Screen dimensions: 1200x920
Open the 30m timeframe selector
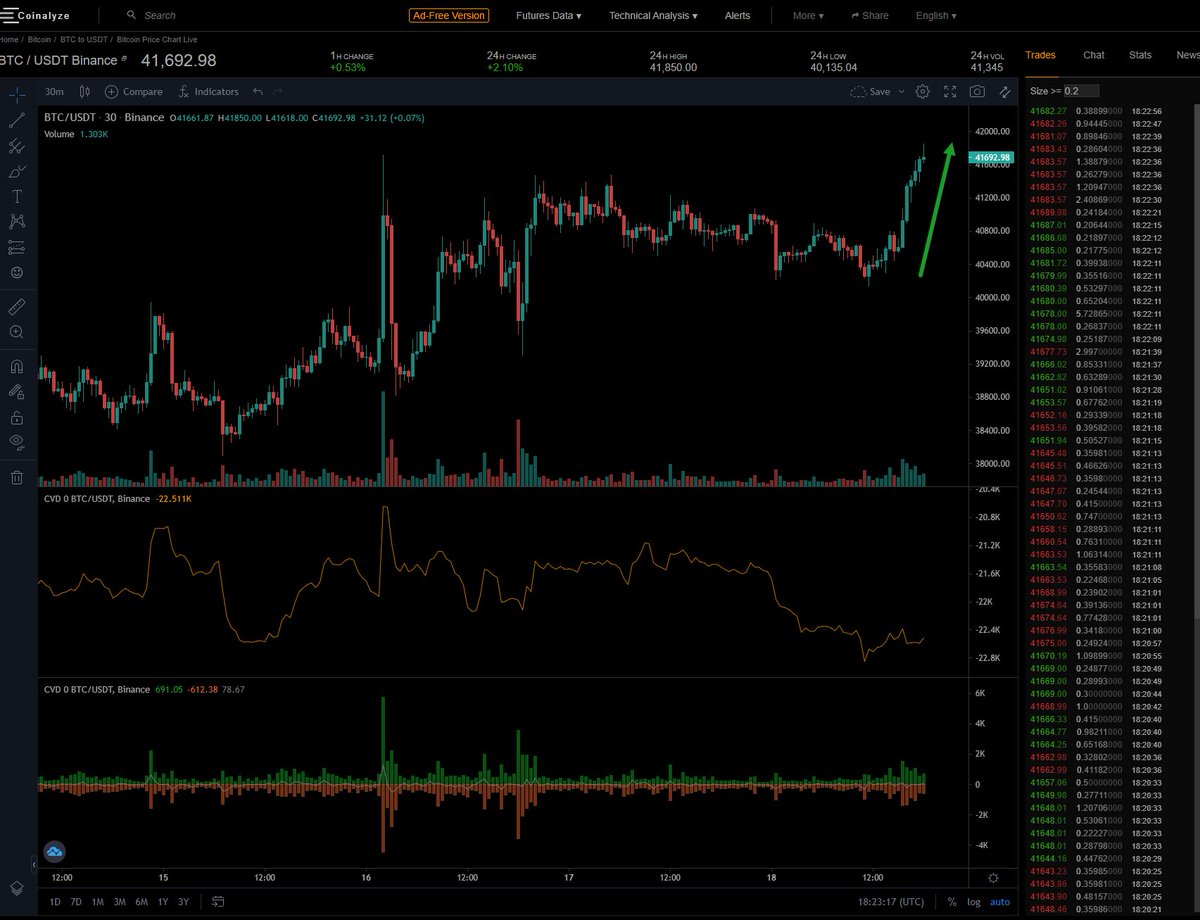click(x=54, y=91)
